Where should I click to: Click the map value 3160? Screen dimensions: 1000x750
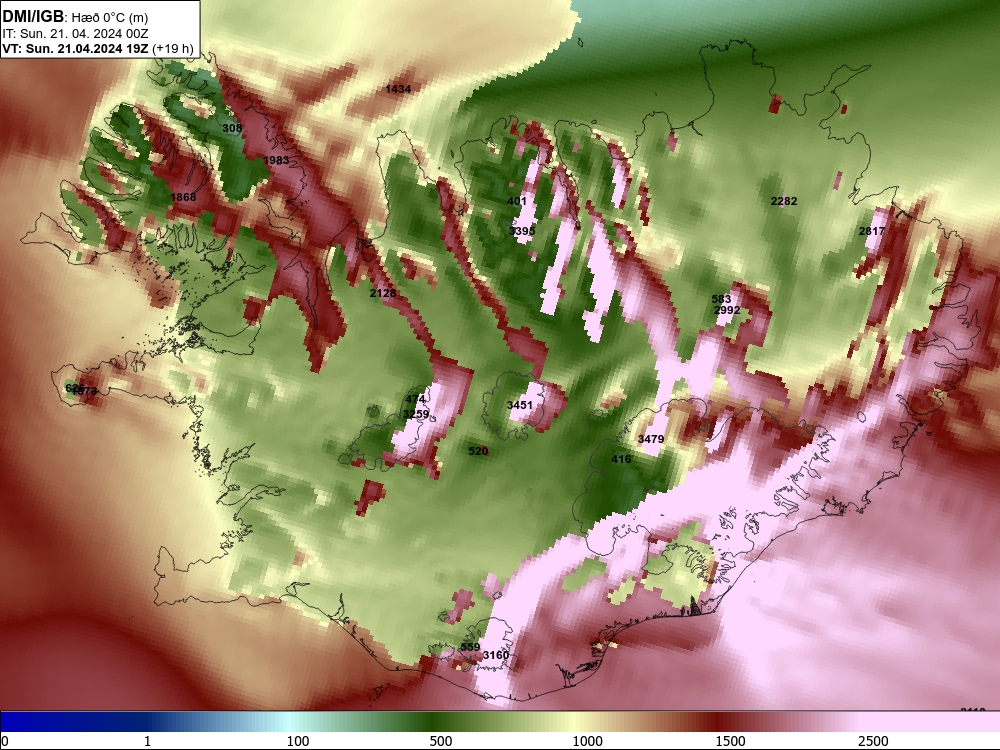pos(496,655)
